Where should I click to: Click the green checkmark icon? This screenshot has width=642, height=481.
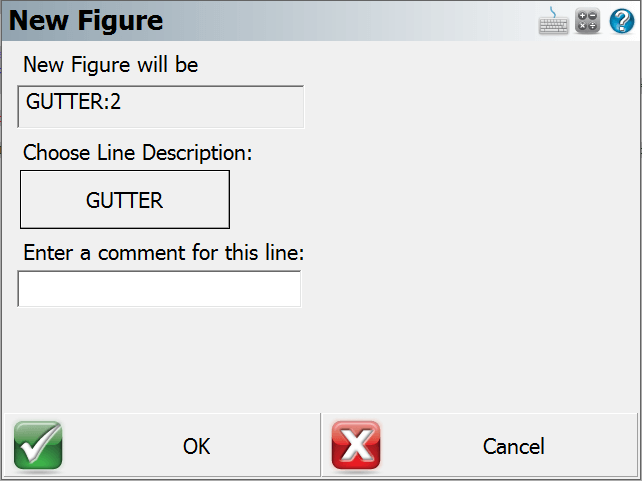[x=38, y=446]
